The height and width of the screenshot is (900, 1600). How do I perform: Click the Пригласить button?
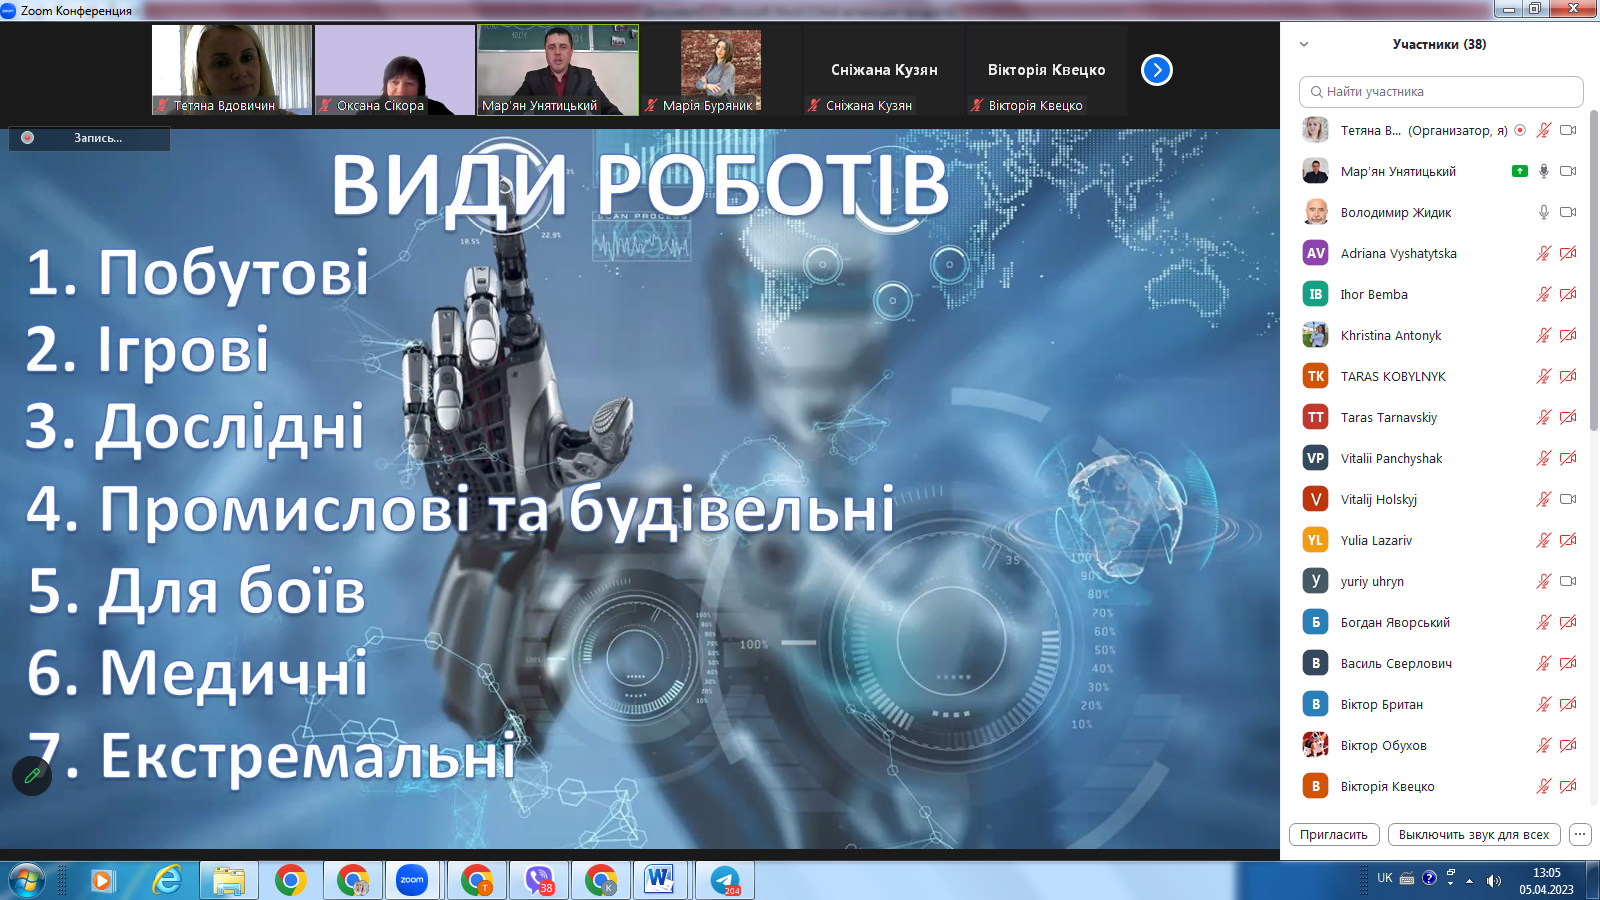pos(1334,834)
